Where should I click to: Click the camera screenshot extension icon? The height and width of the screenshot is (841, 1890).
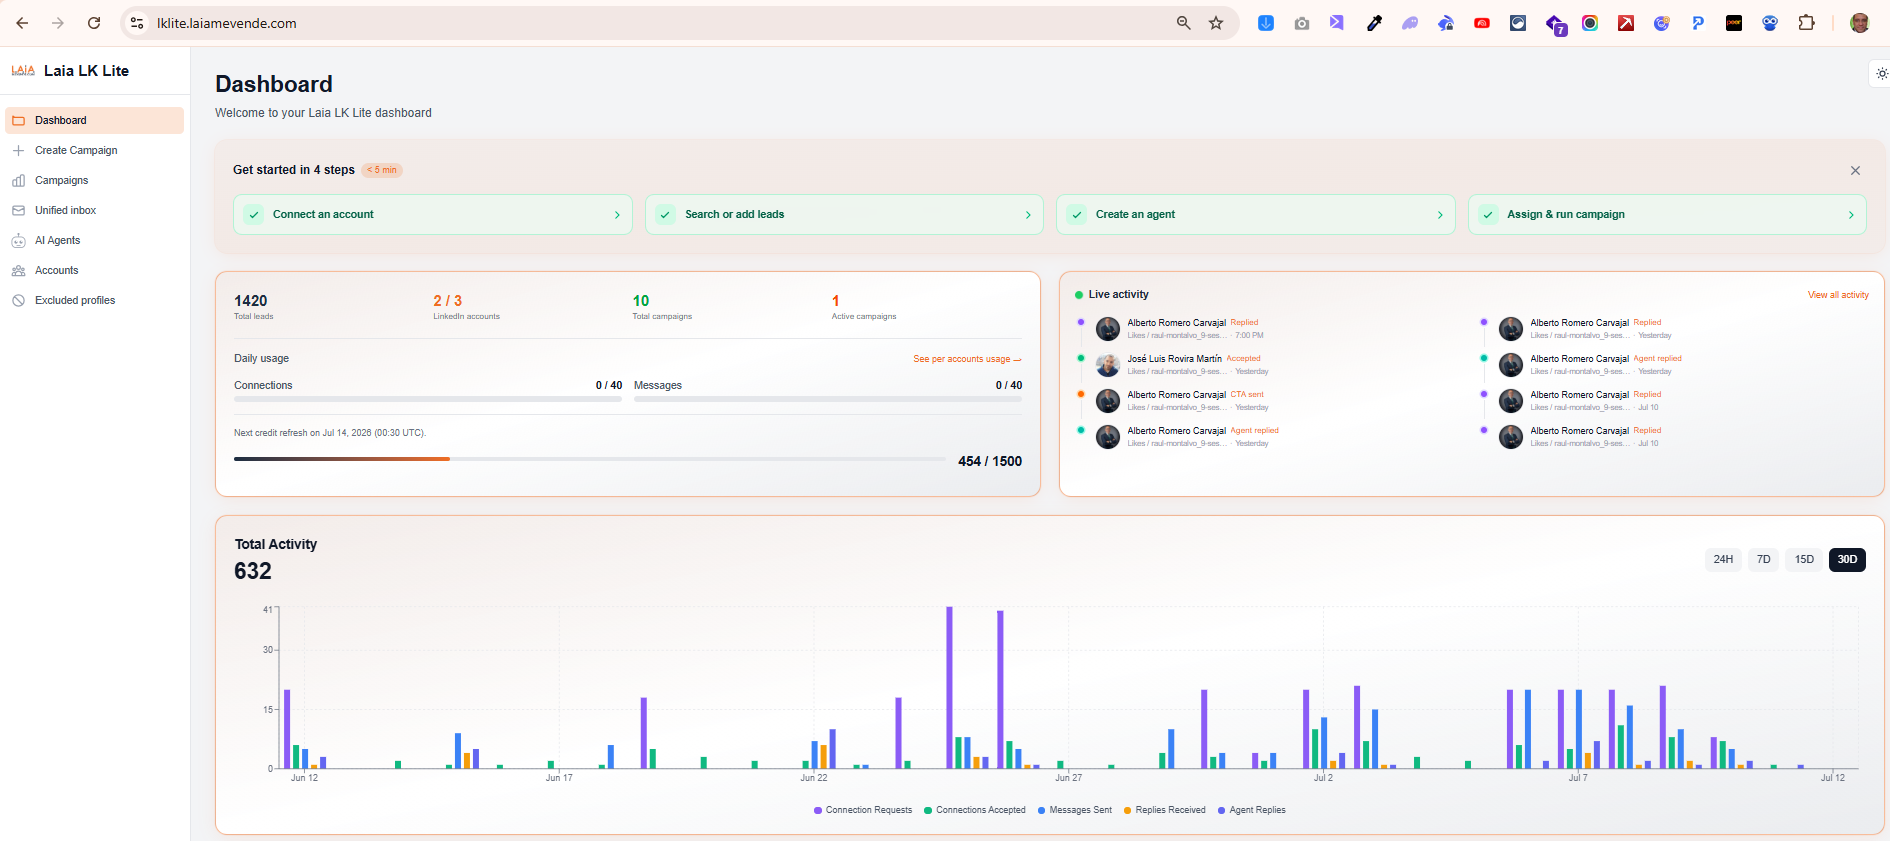(x=1302, y=23)
